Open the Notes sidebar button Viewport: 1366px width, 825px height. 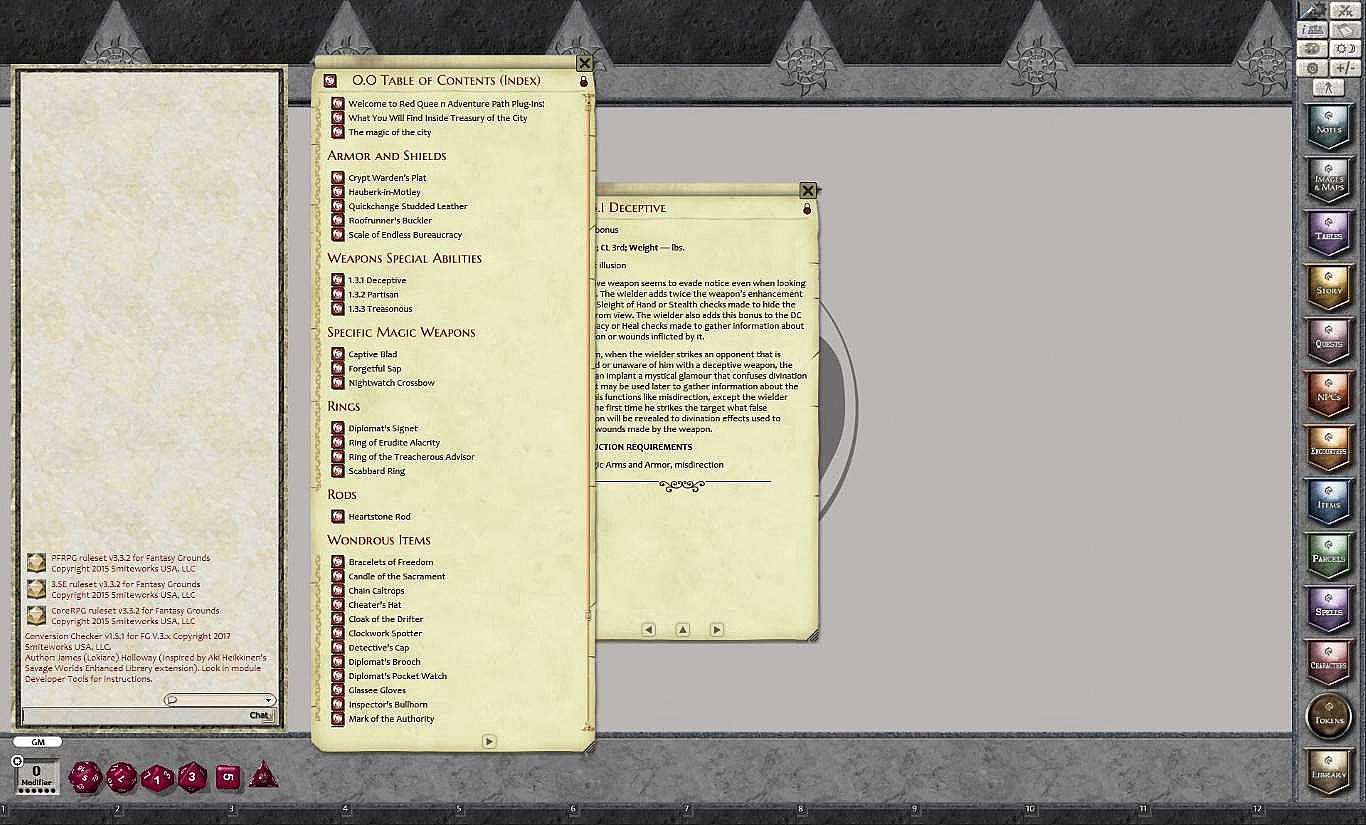[x=1329, y=127]
